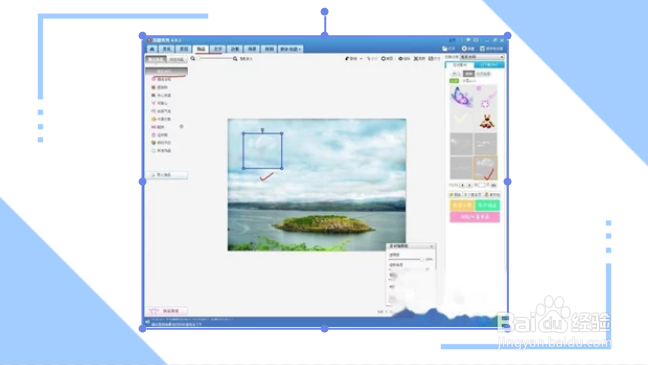Select the pink heart category in sidebar
This screenshot has height=365, width=648.
[x=160, y=103]
